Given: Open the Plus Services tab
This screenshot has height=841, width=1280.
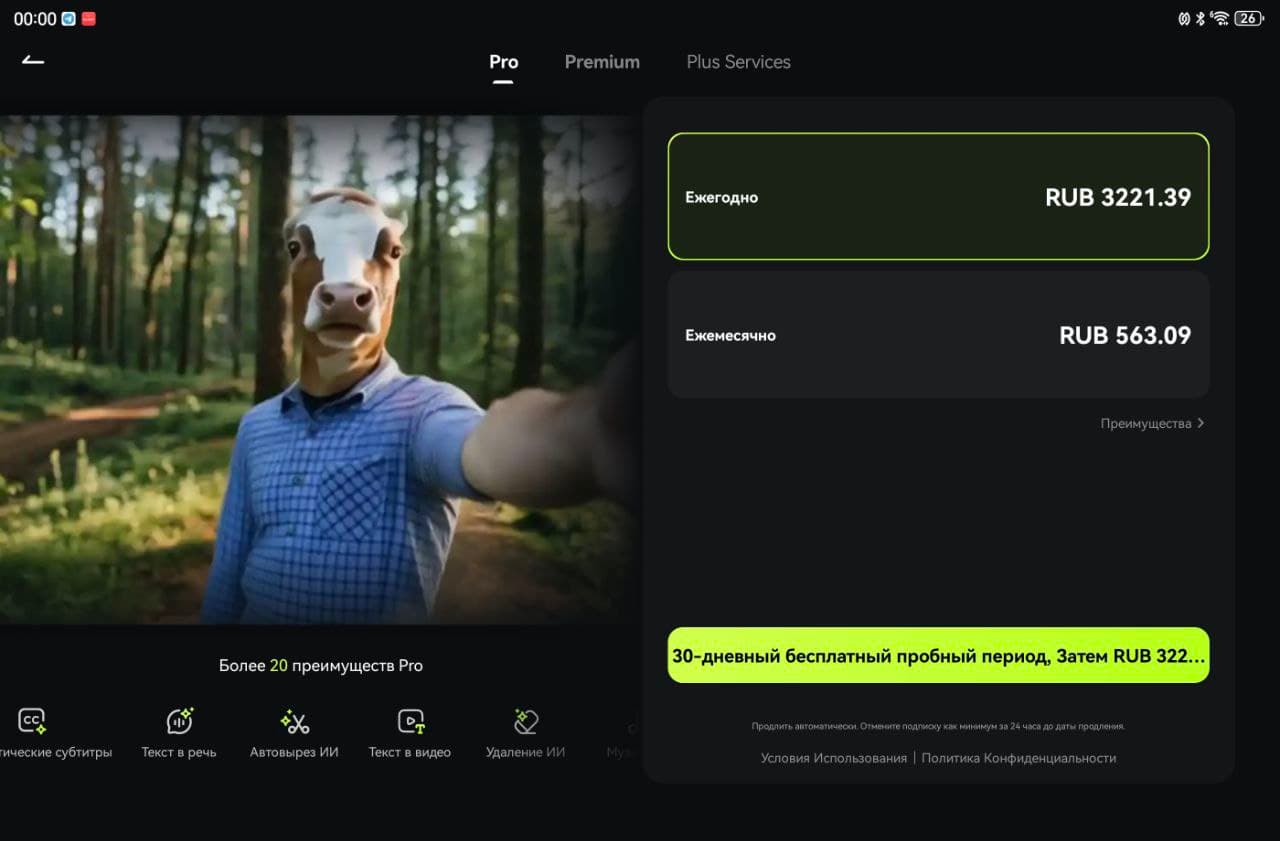Looking at the screenshot, I should 738,62.
